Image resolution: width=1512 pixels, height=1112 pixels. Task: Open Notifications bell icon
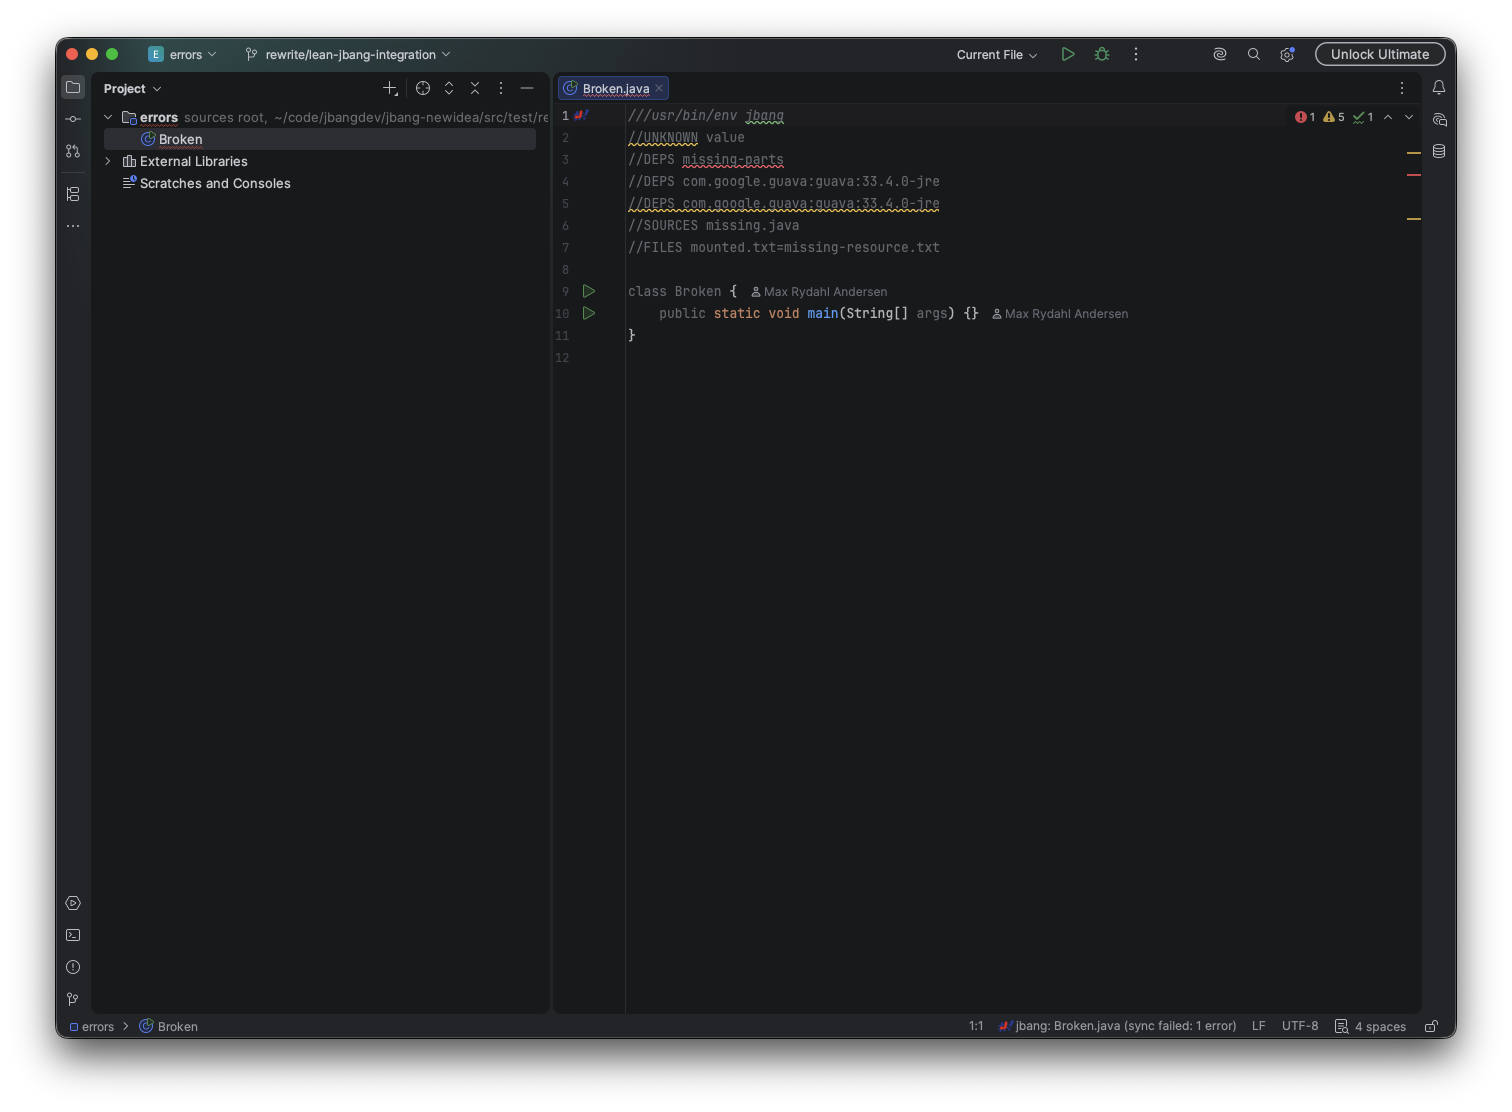(1439, 87)
